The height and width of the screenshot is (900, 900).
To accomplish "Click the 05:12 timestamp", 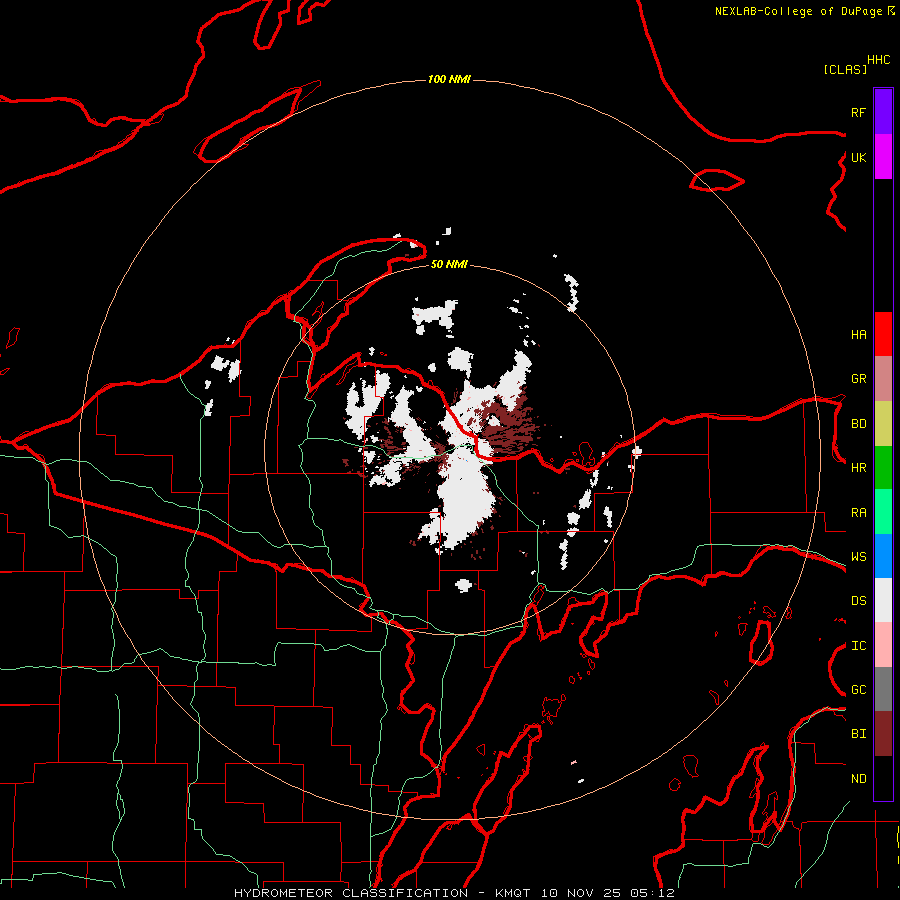I will 652,893.
